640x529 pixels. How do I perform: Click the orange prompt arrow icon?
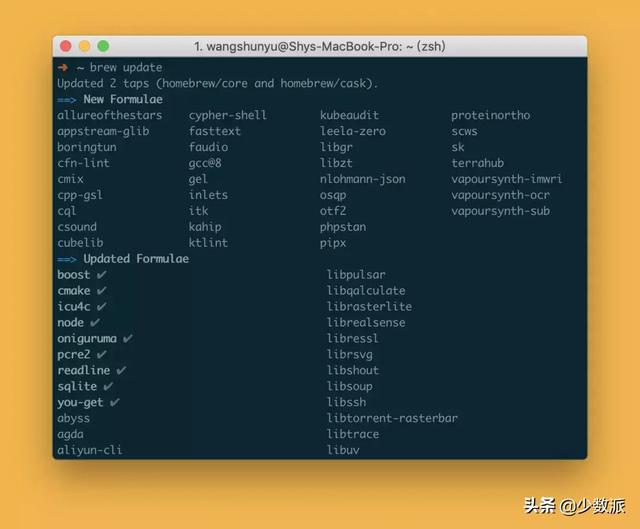[x=62, y=67]
